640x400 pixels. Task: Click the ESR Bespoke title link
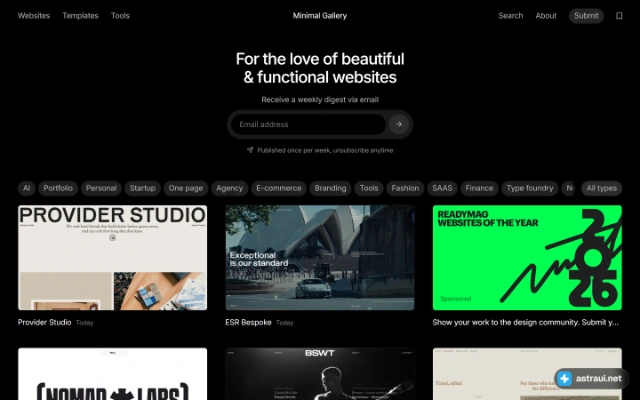[248, 322]
